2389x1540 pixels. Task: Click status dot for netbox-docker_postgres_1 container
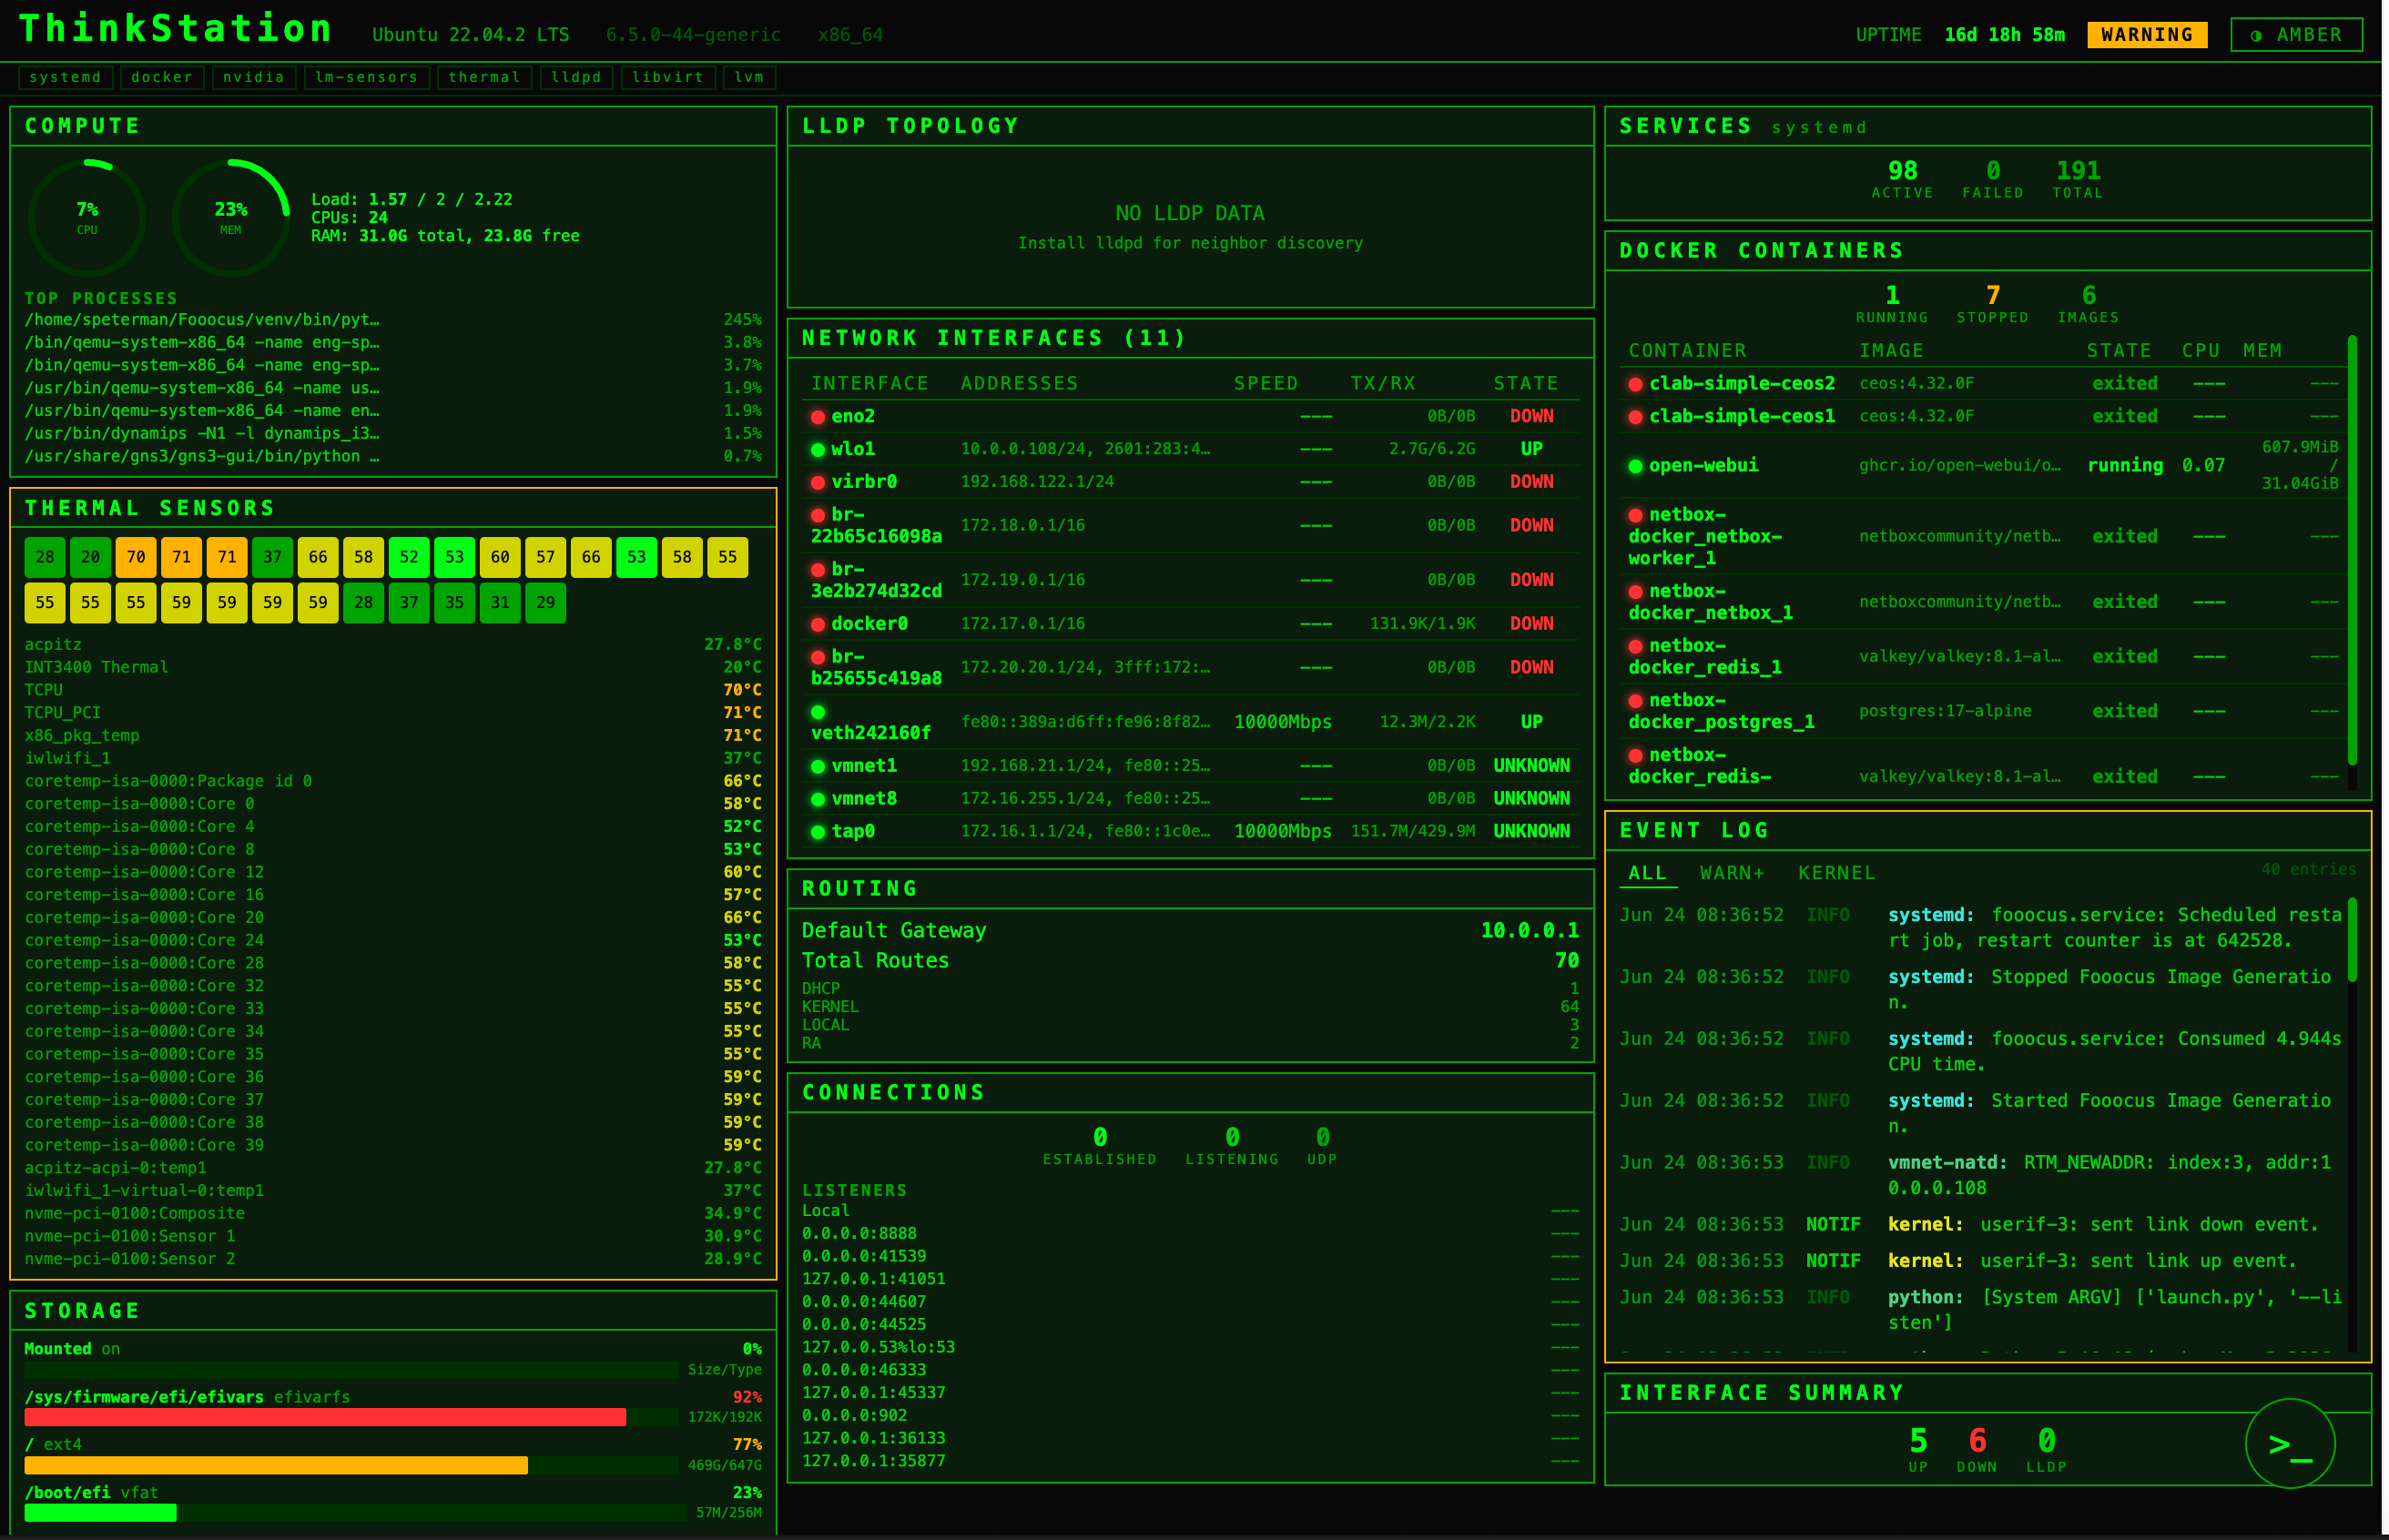coord(1635,702)
